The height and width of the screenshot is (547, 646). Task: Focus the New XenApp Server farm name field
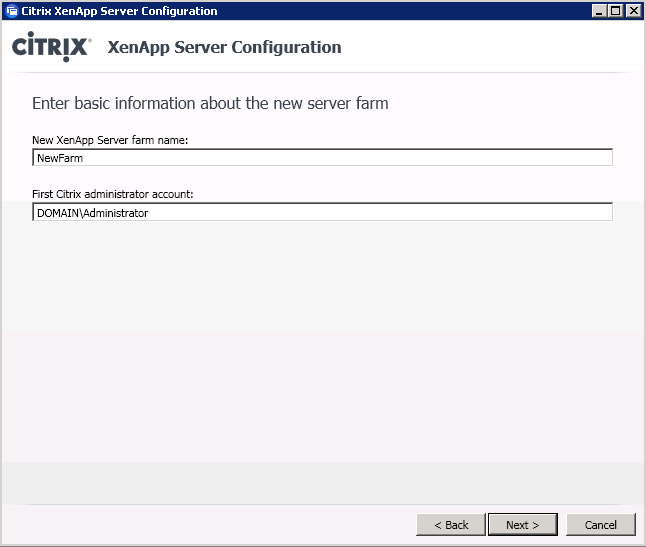click(322, 157)
